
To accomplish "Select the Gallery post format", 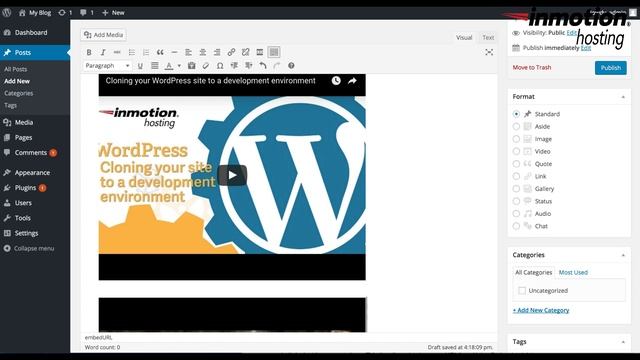I will coord(516,189).
